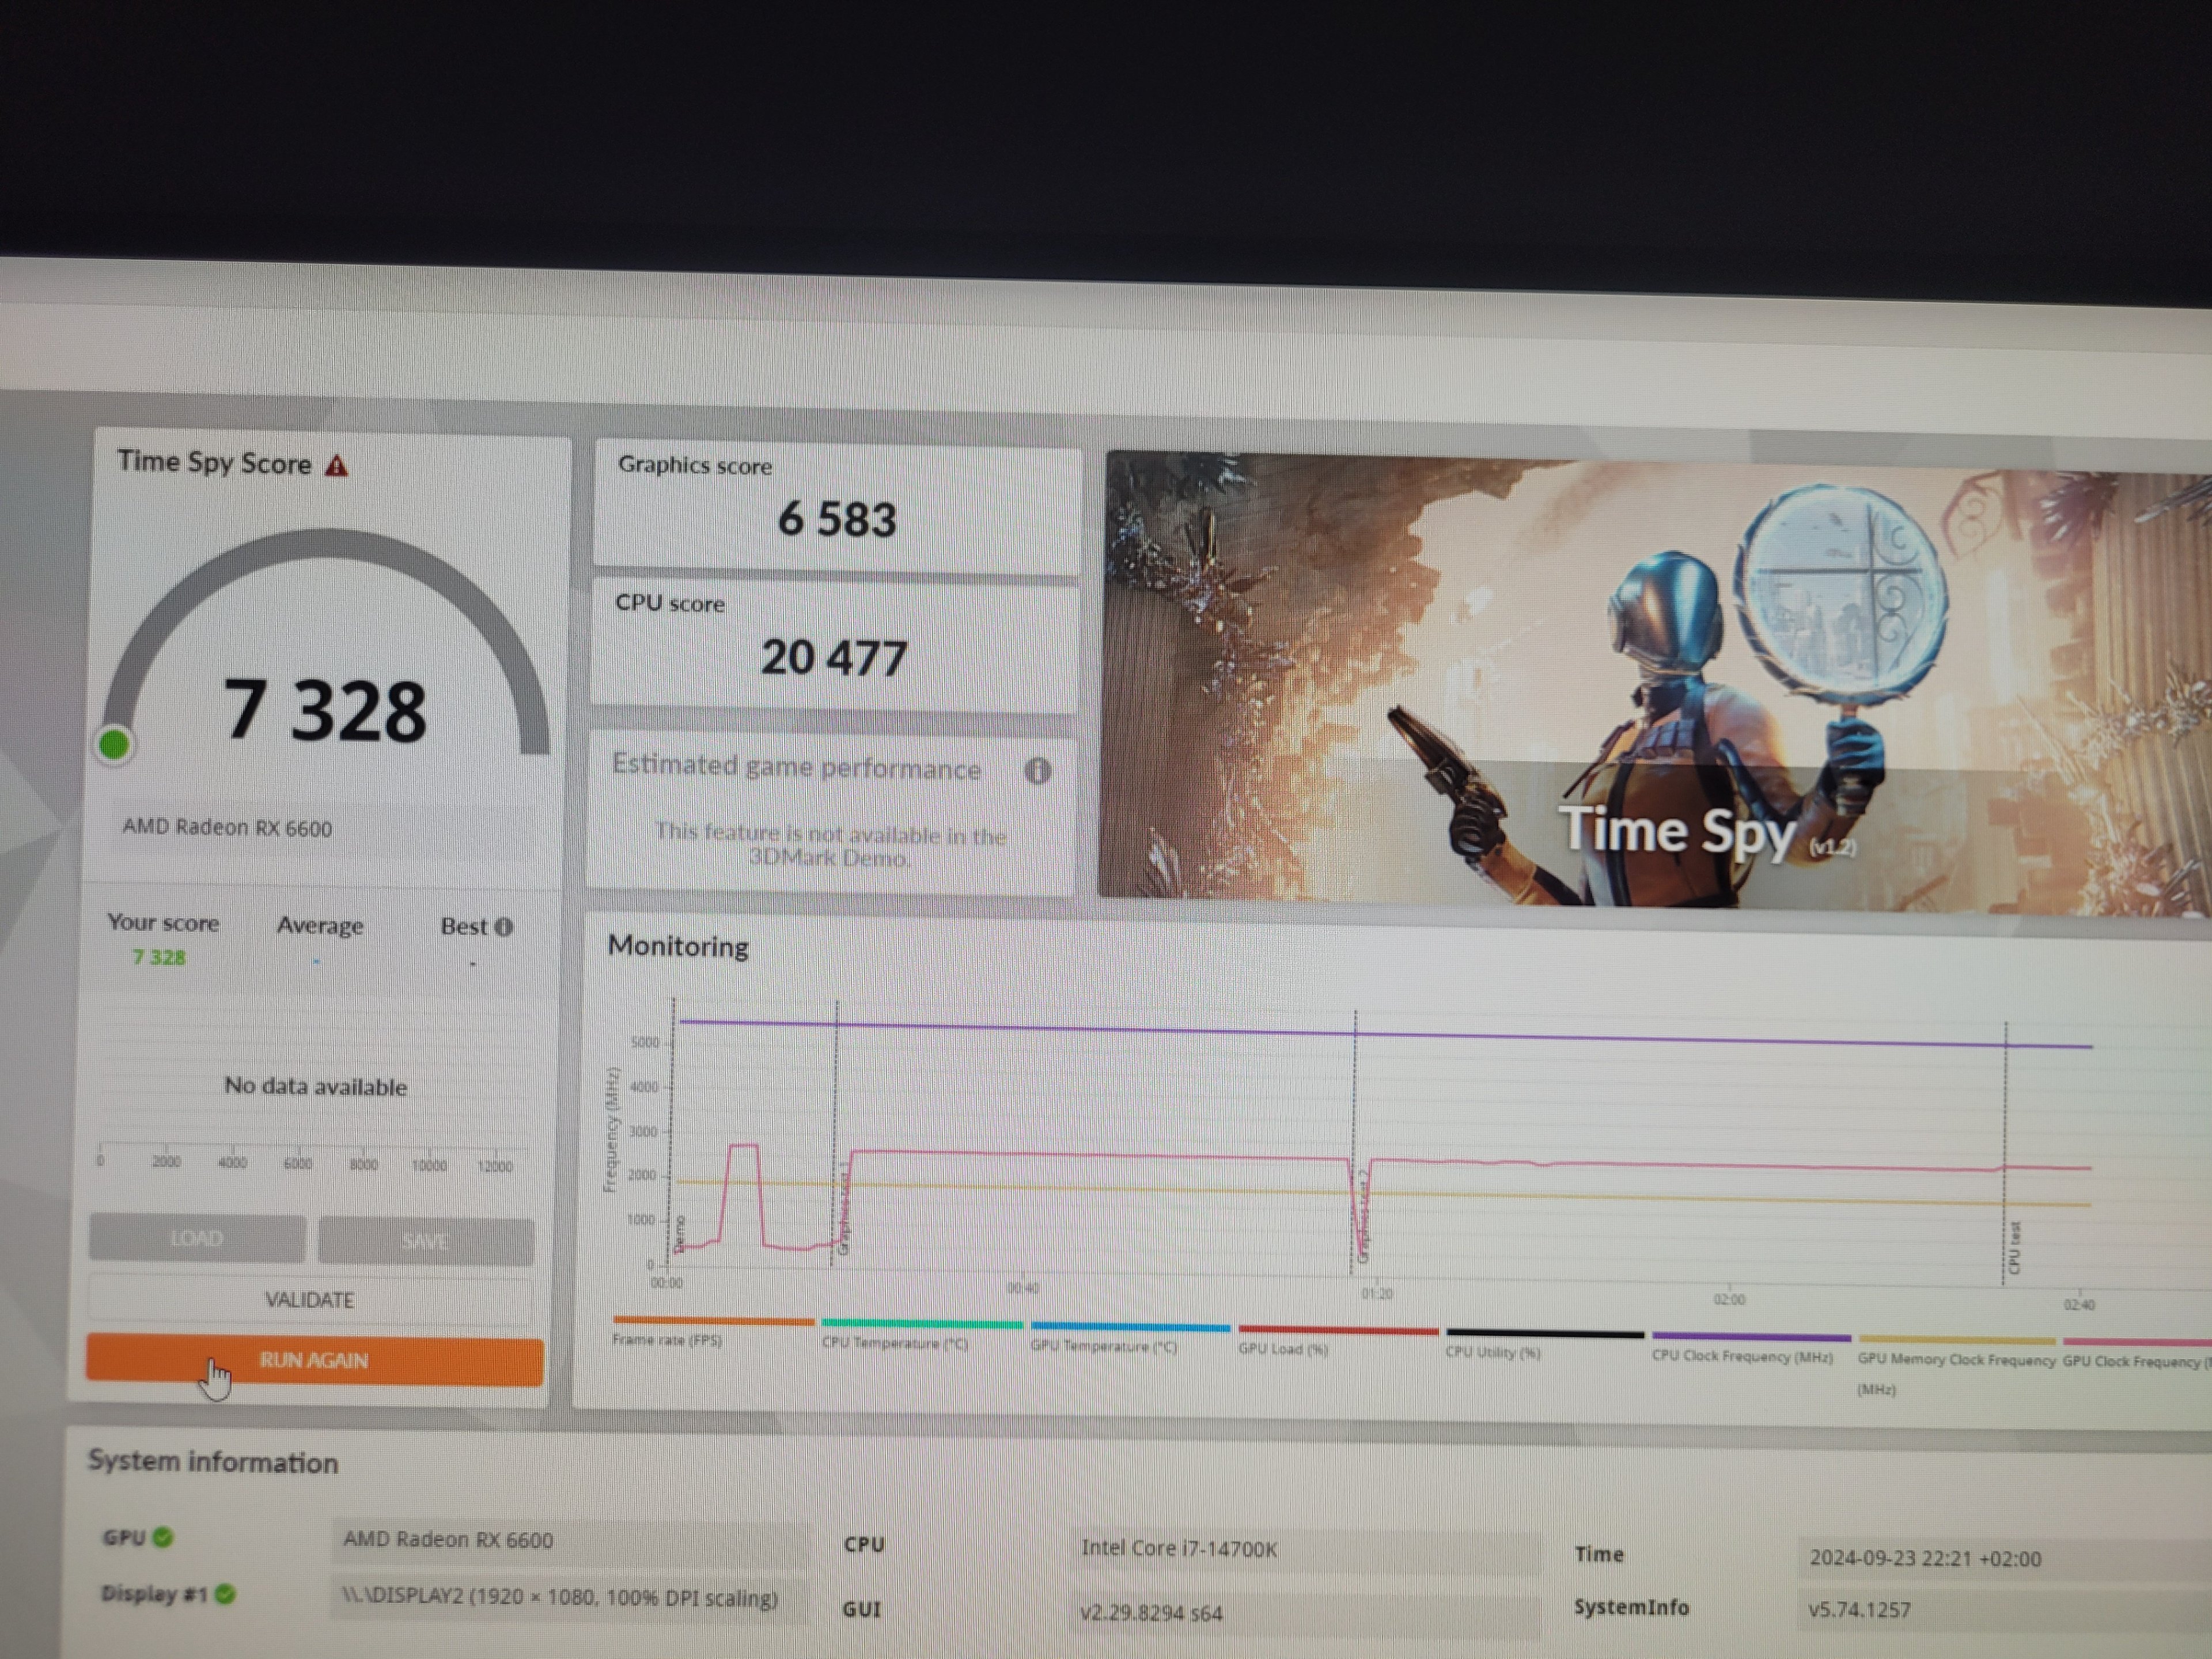Screen dimensions: 2212x1659
Task: Click the greyed SAVE button
Action: 426,1241
